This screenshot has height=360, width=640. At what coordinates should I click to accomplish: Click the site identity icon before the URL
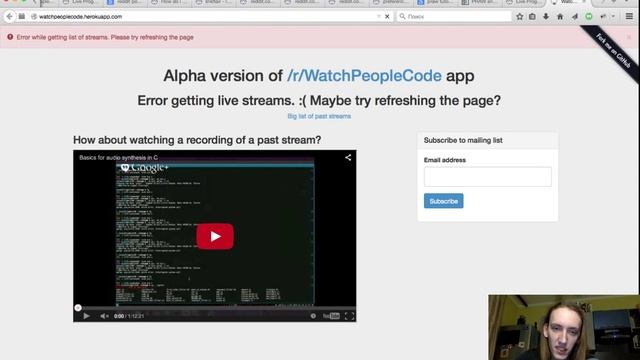34,17
